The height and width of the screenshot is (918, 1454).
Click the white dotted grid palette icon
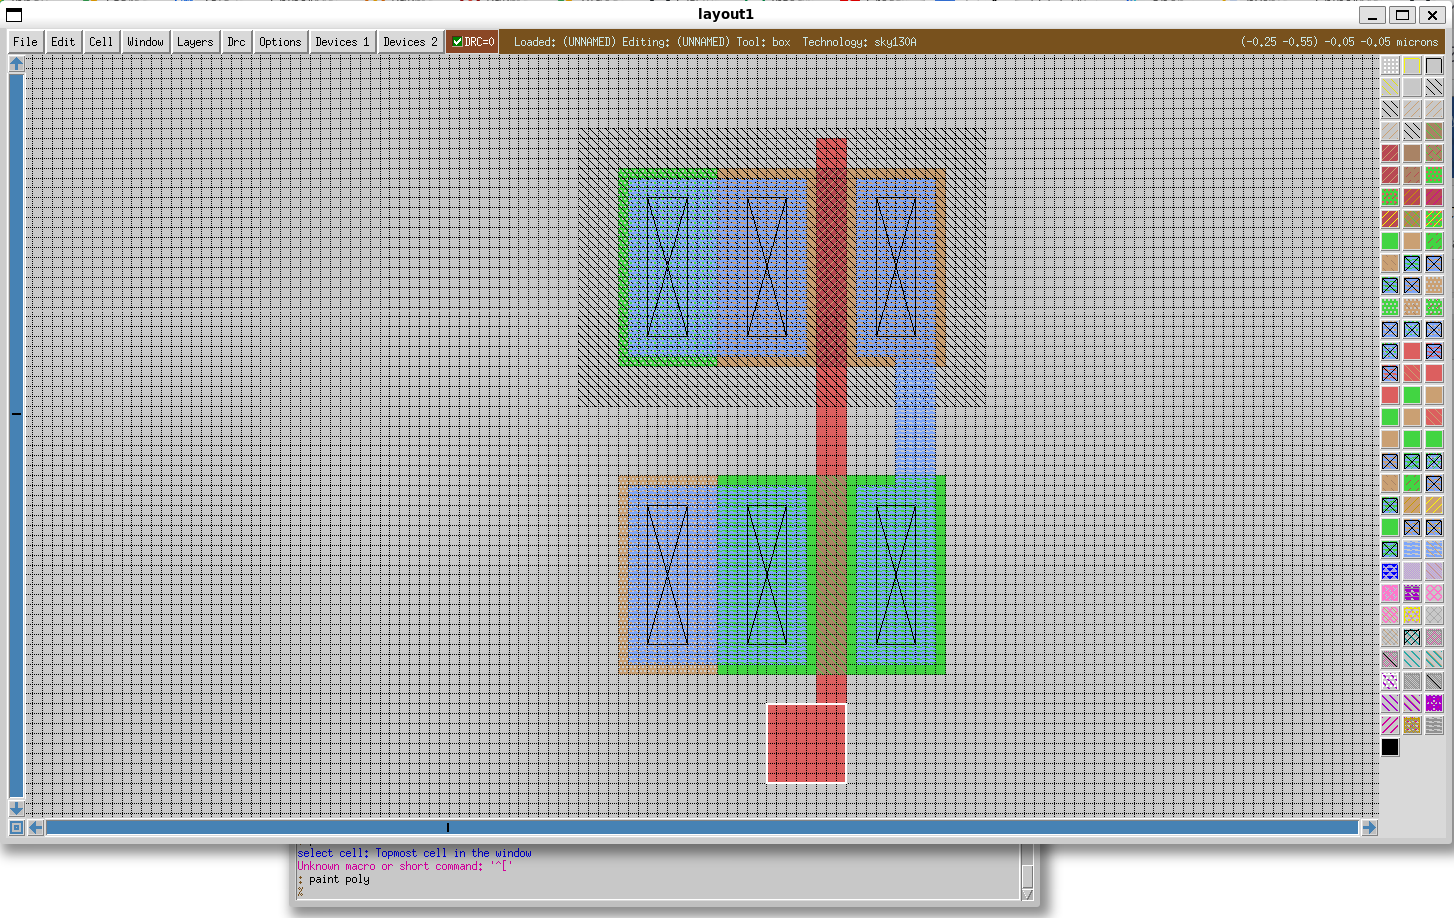tap(1390, 66)
